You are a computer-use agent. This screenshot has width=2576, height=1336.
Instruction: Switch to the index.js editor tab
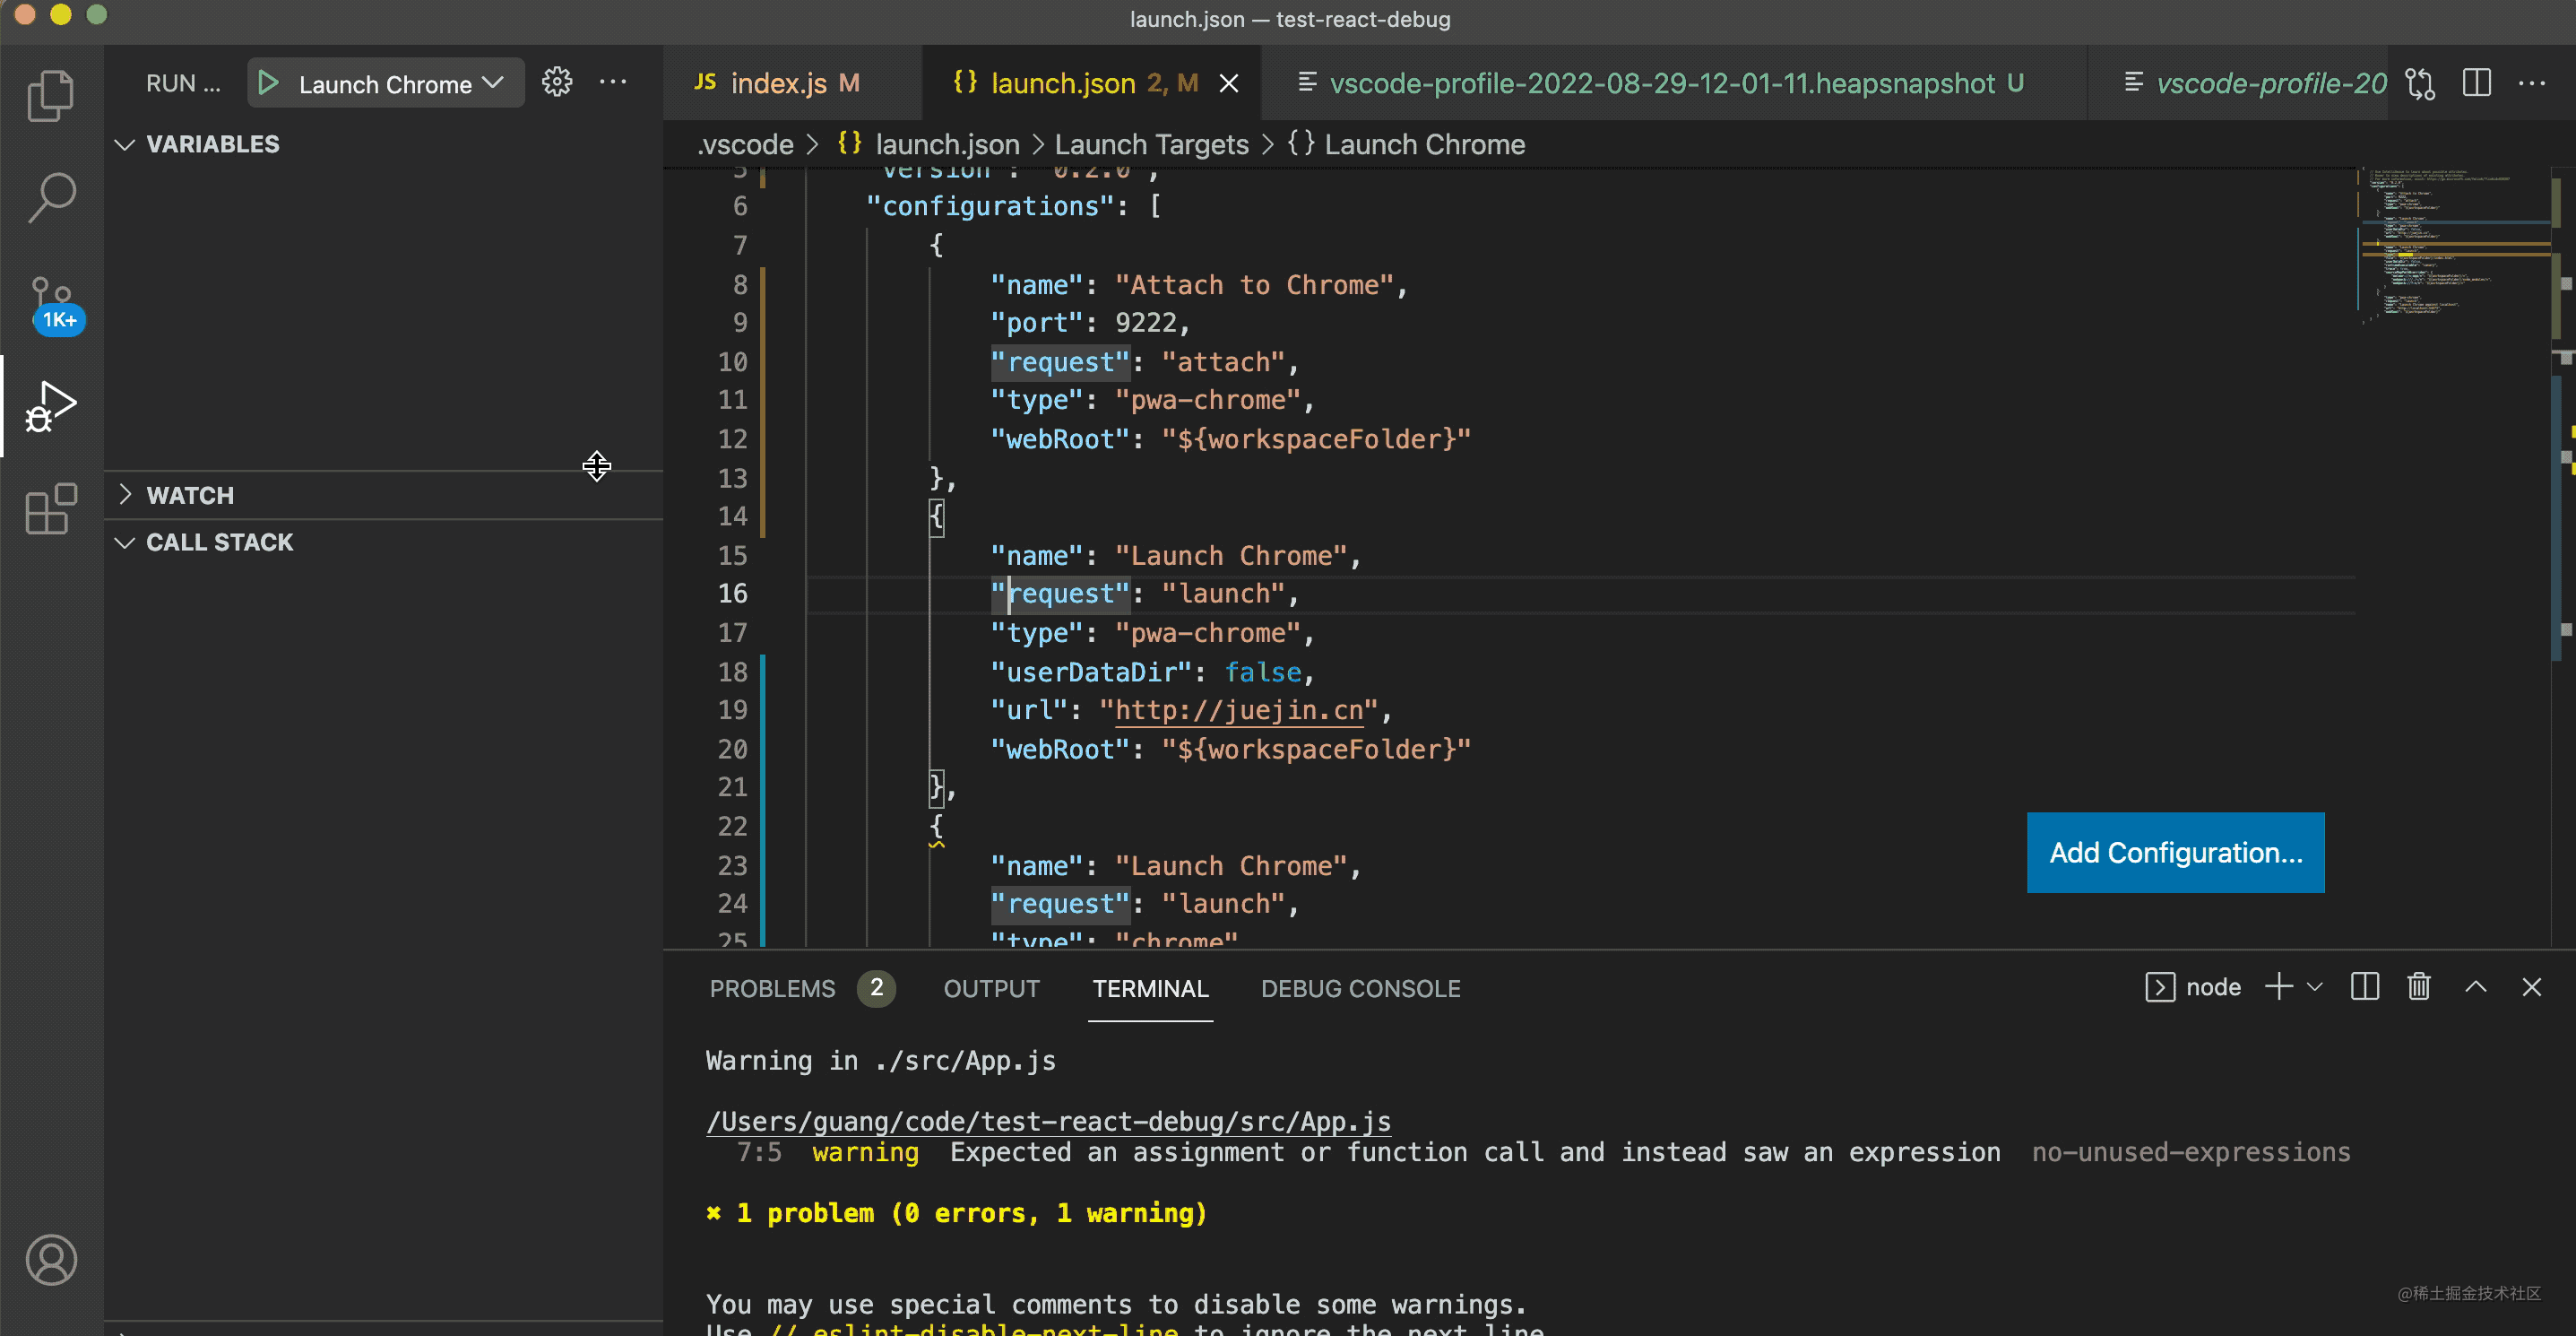[778, 83]
